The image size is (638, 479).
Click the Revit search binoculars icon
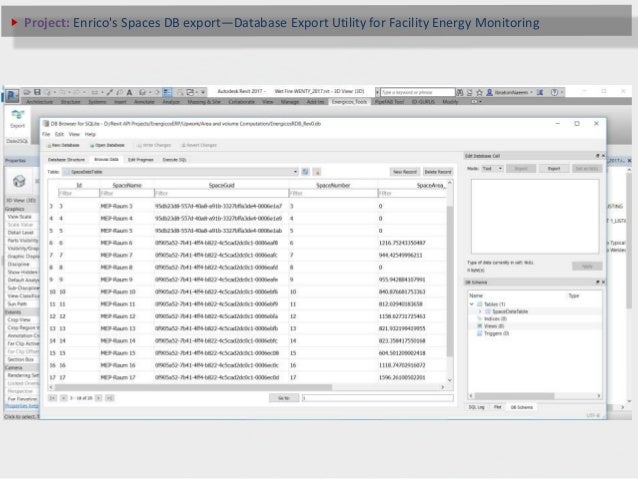(460, 92)
